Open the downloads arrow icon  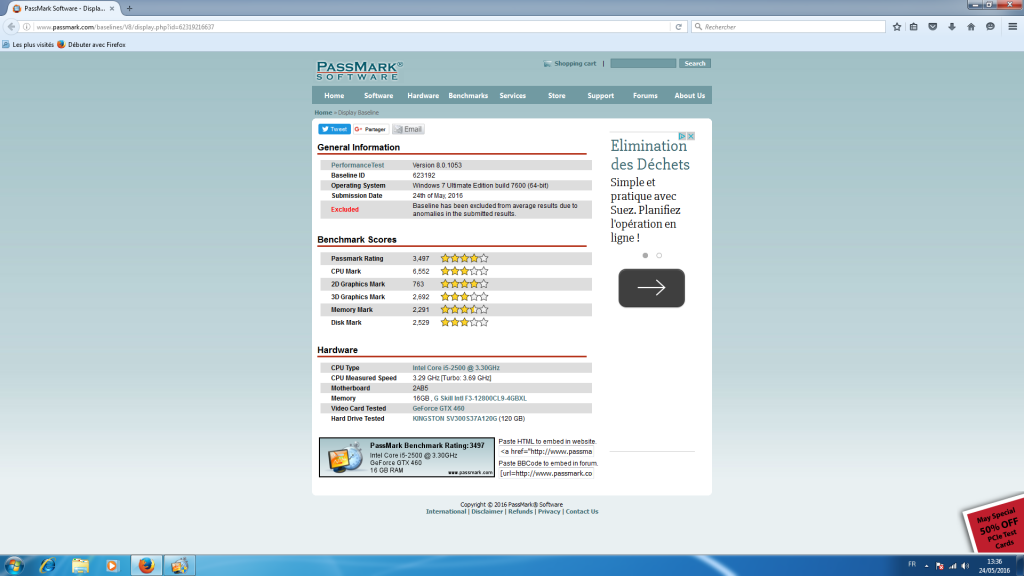tap(952, 27)
